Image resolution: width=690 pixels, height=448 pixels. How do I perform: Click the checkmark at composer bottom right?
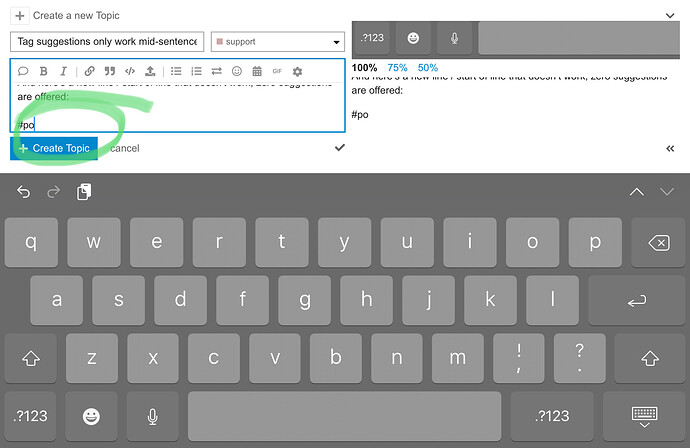340,147
